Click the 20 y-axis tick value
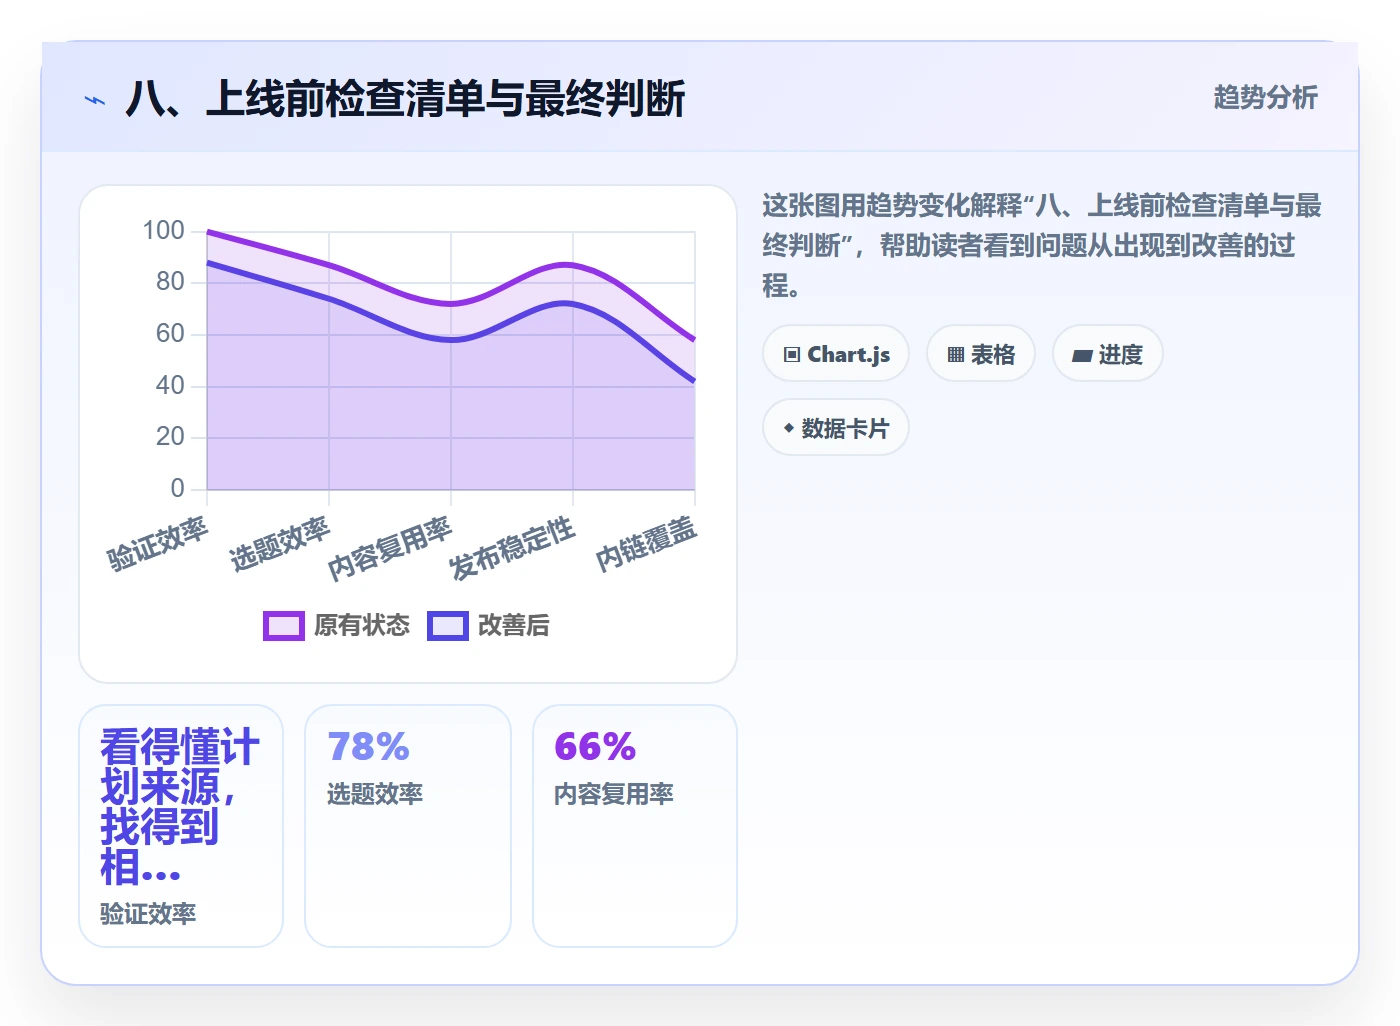Screen dimensions: 1400x1026 (x=170, y=436)
